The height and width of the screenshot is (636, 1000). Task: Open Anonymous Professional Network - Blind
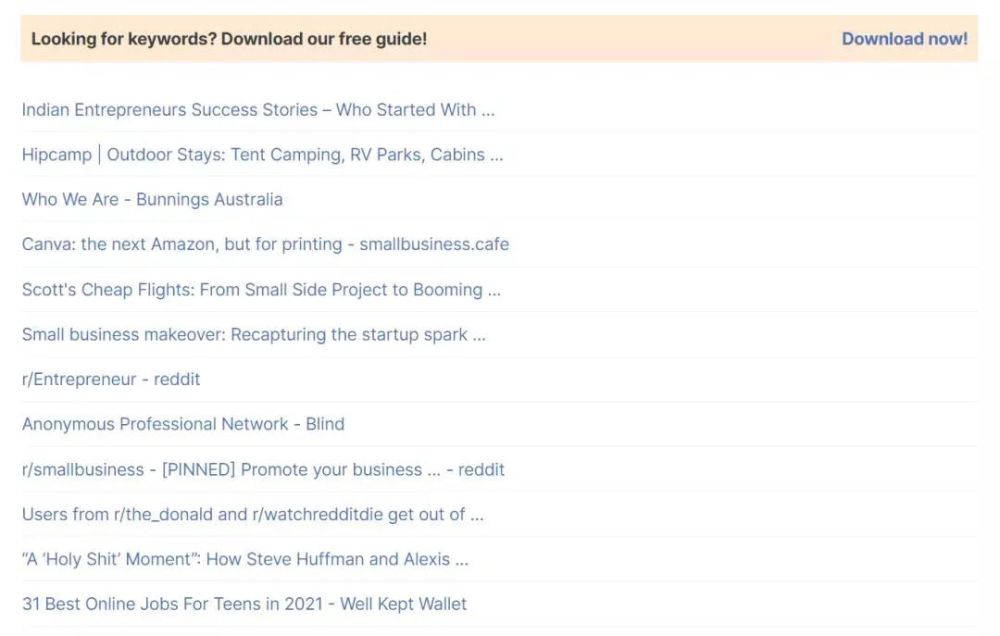tap(183, 424)
